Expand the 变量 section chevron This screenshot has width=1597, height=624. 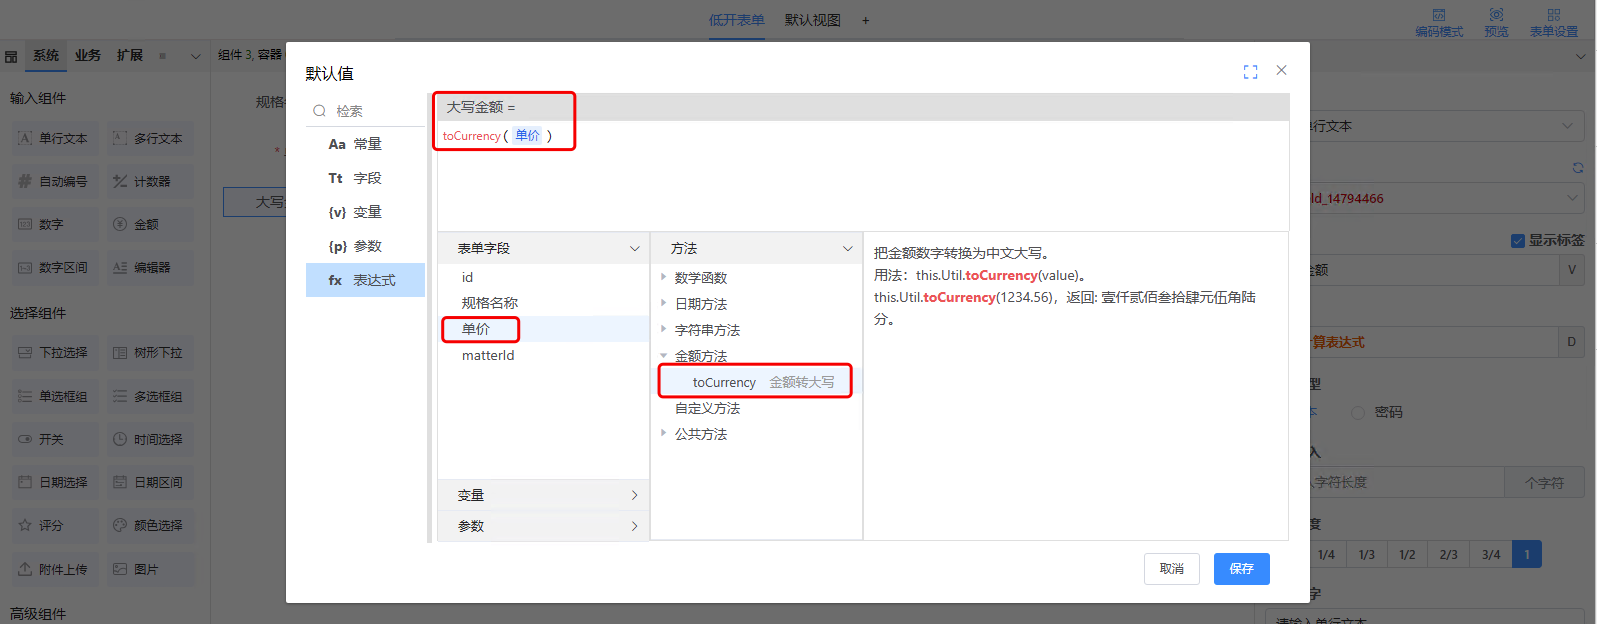[x=634, y=496]
